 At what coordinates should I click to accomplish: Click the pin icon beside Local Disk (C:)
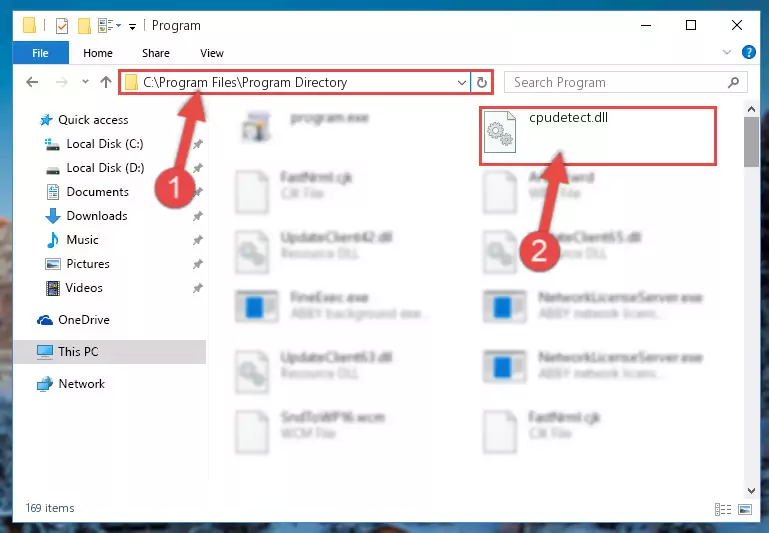point(198,144)
